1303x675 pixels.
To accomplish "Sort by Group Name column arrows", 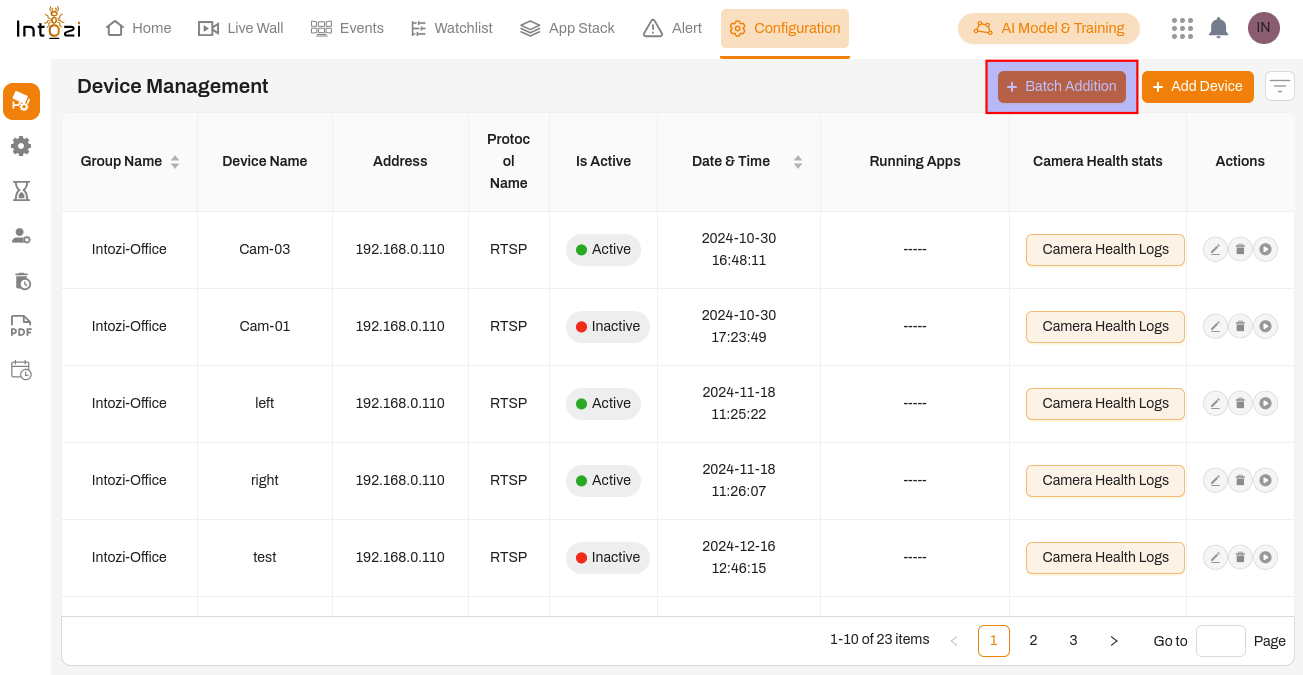I will (x=175, y=161).
